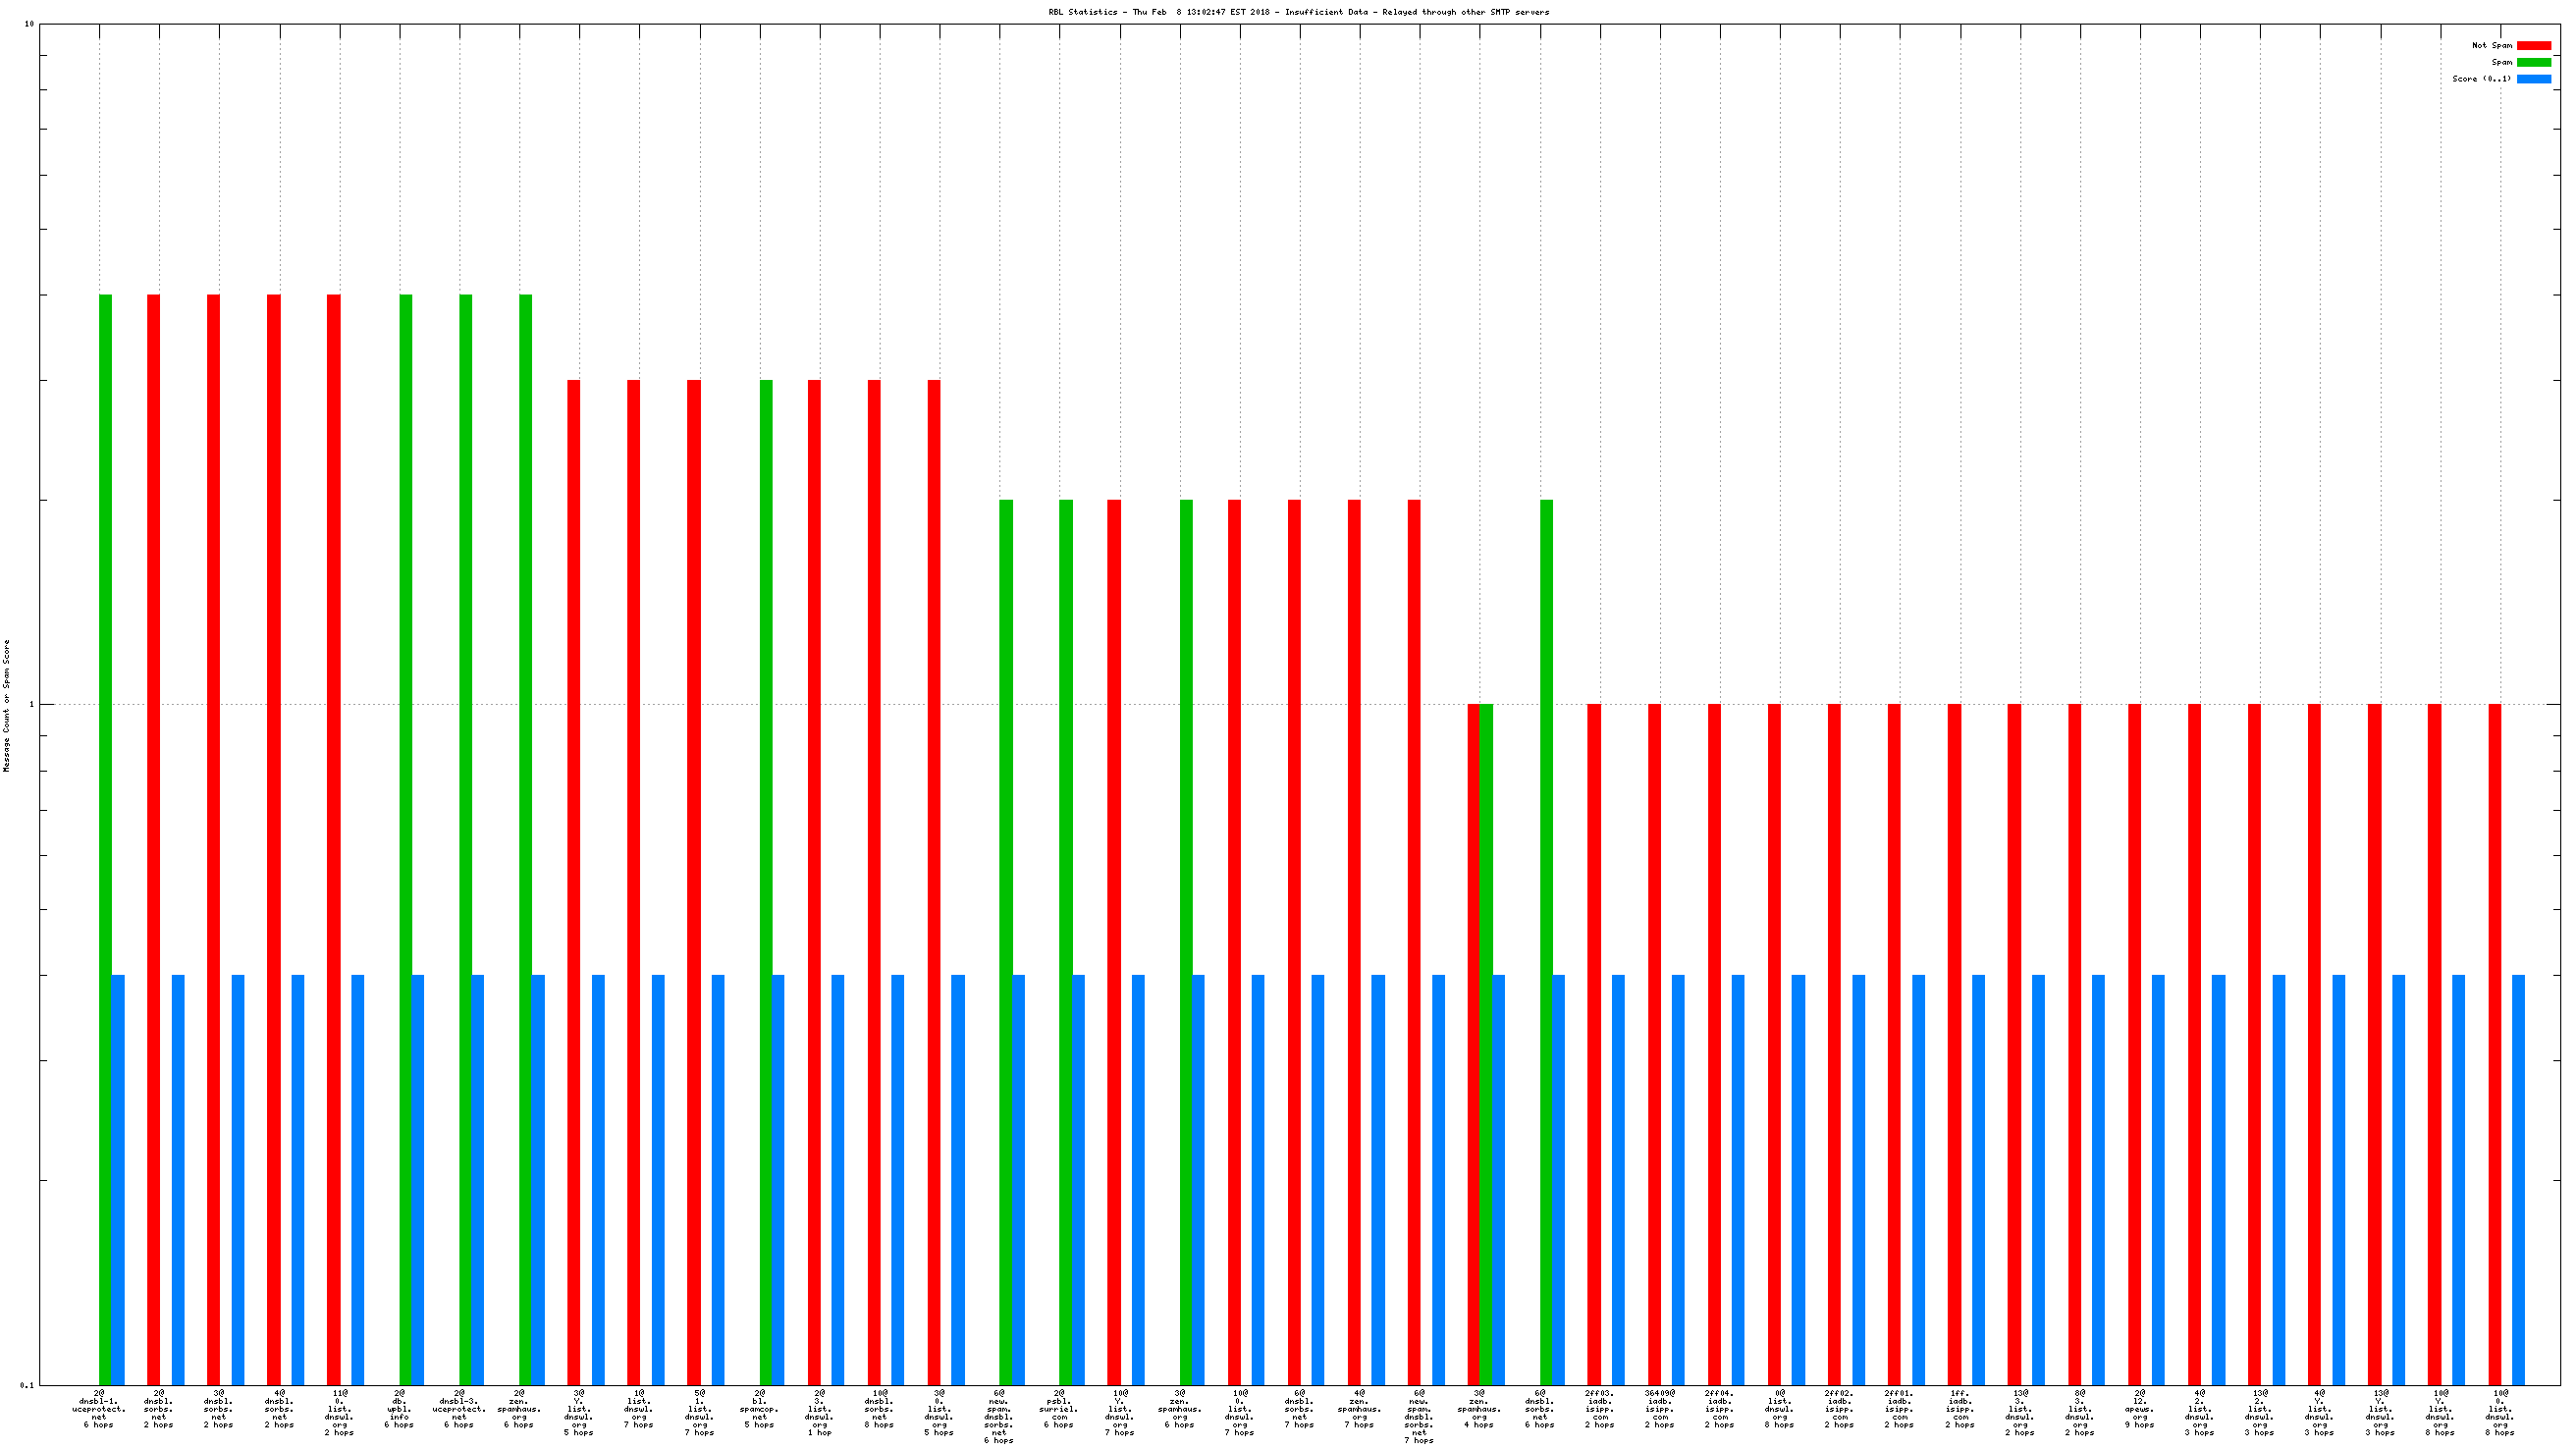Viewport: 2576px width, 1449px height.
Task: Click the dnsbl-1.uceprotect.net axis label
Action: coord(99,1408)
